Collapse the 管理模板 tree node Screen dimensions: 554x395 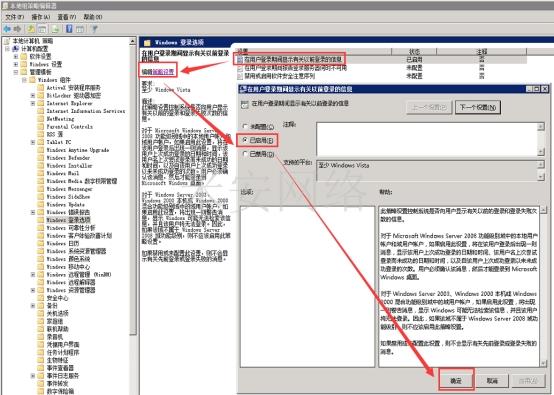click(16, 72)
